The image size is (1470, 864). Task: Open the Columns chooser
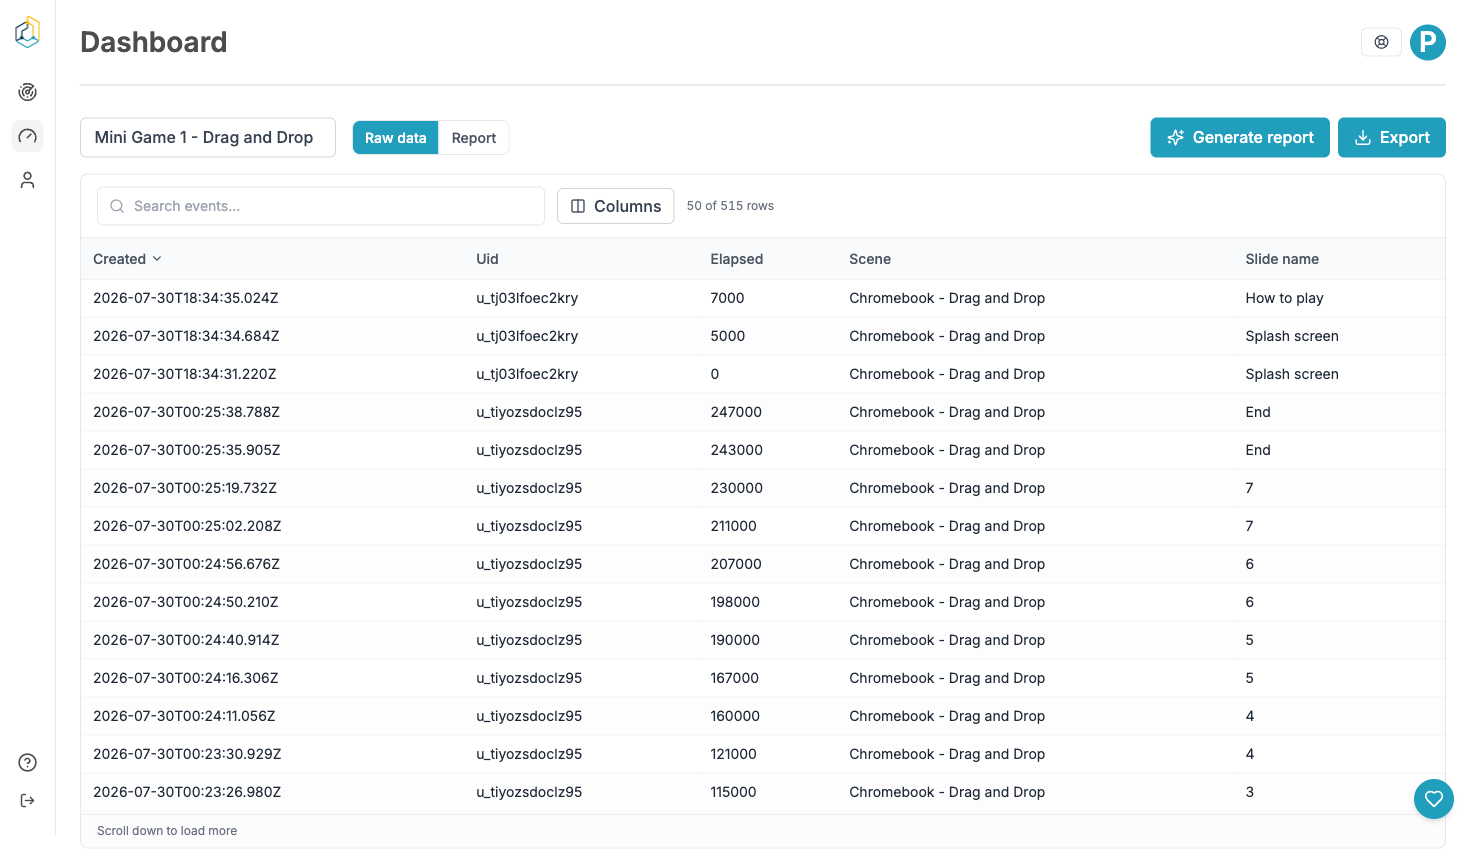click(x=616, y=206)
